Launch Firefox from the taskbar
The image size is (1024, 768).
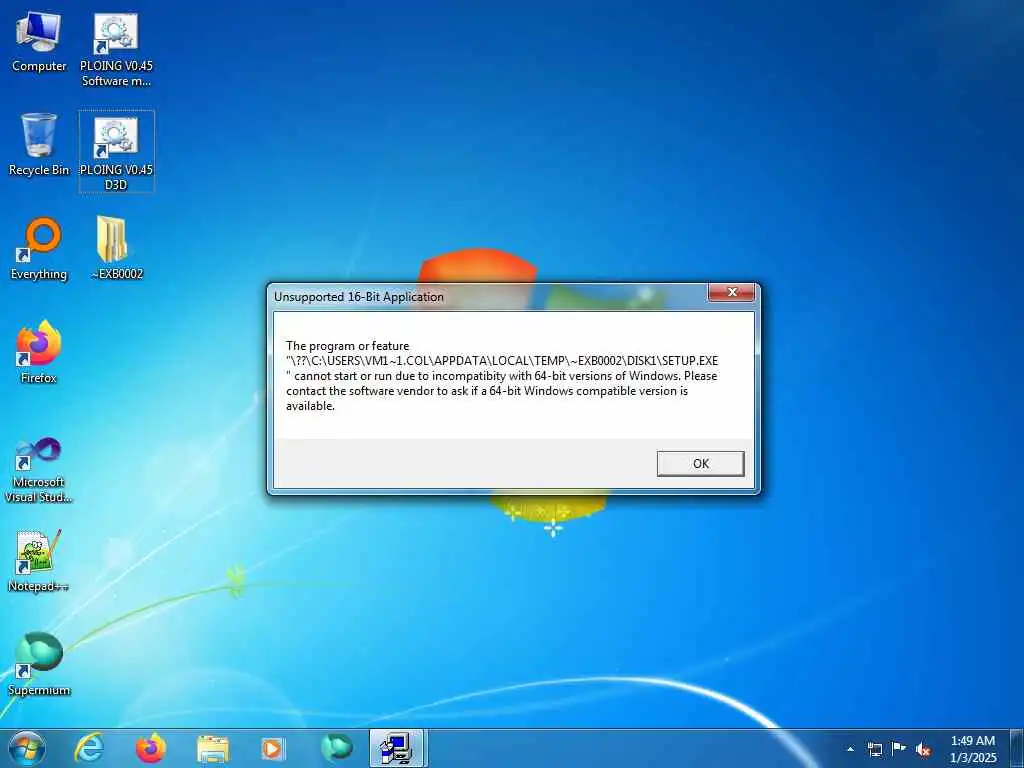pyautogui.click(x=150, y=748)
